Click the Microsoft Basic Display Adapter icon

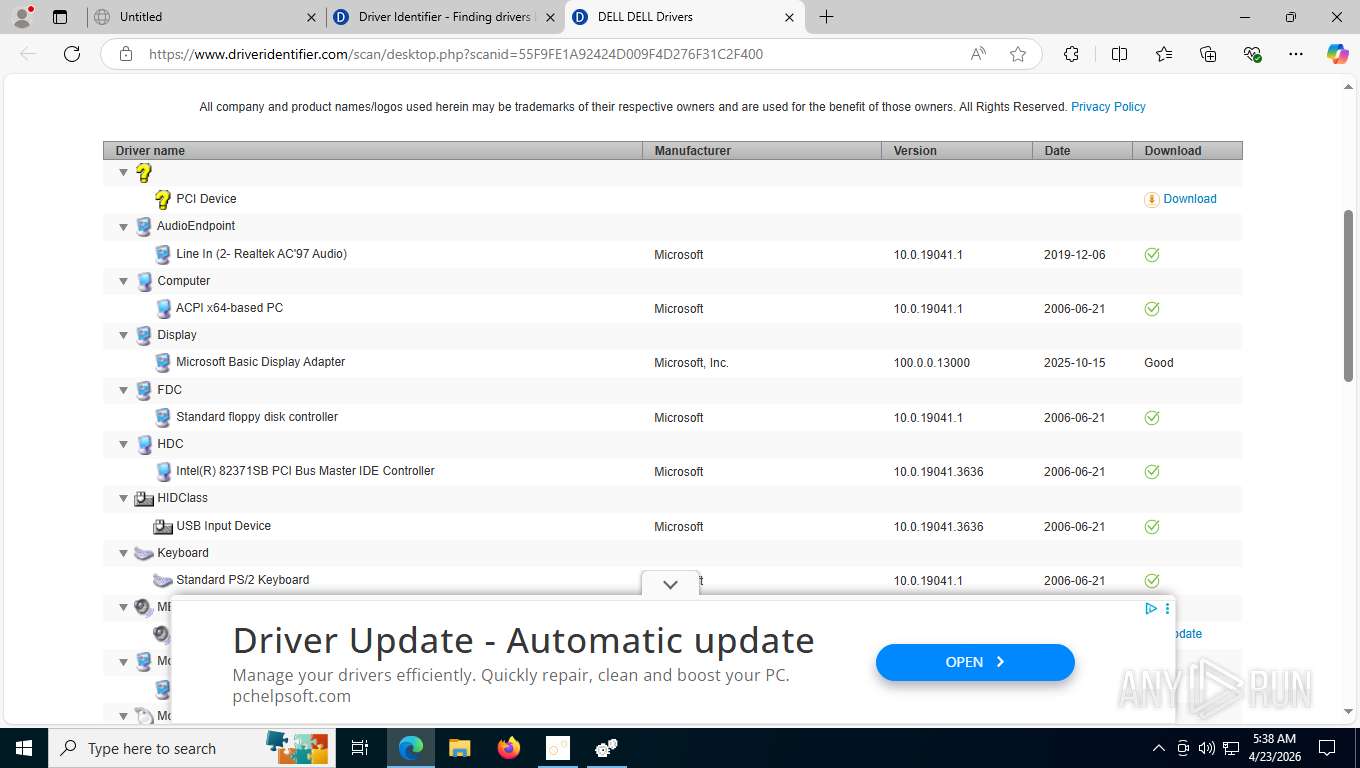[x=163, y=362]
